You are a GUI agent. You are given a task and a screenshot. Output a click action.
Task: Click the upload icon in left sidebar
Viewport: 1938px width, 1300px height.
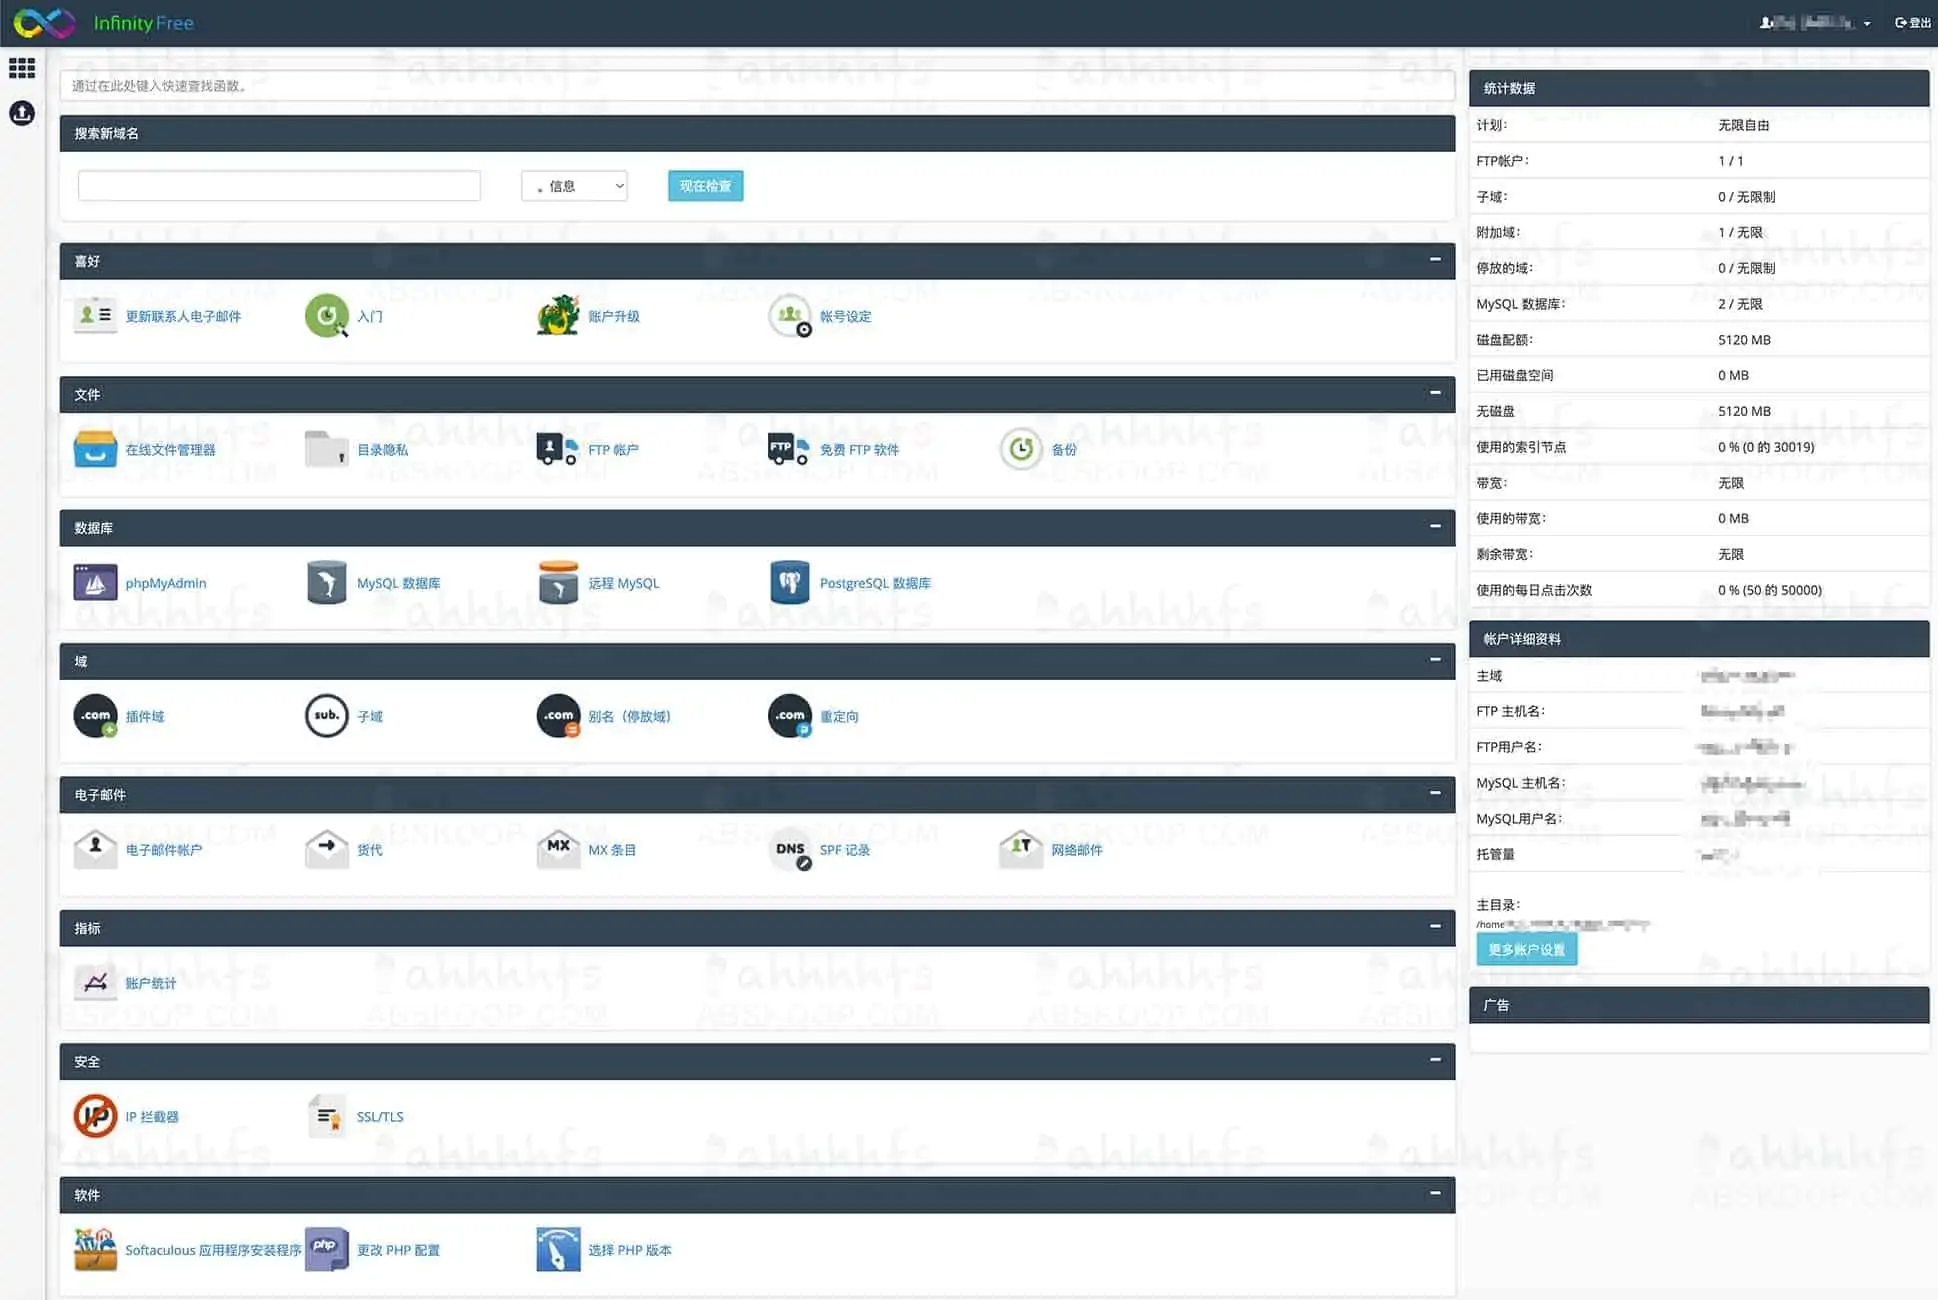tap(22, 113)
